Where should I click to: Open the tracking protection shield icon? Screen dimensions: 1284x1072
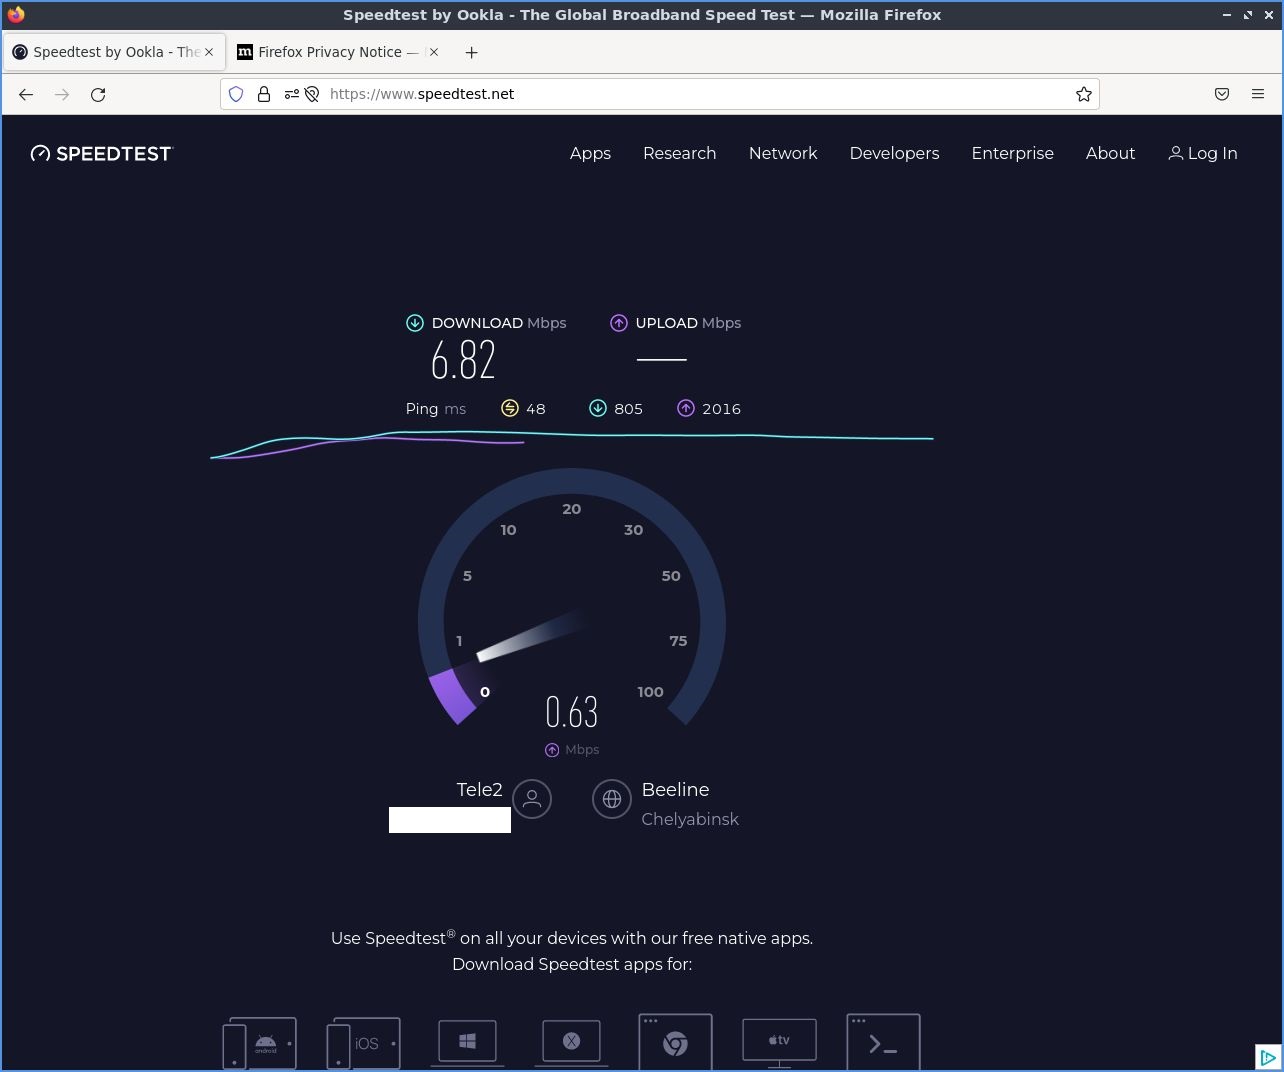point(236,94)
